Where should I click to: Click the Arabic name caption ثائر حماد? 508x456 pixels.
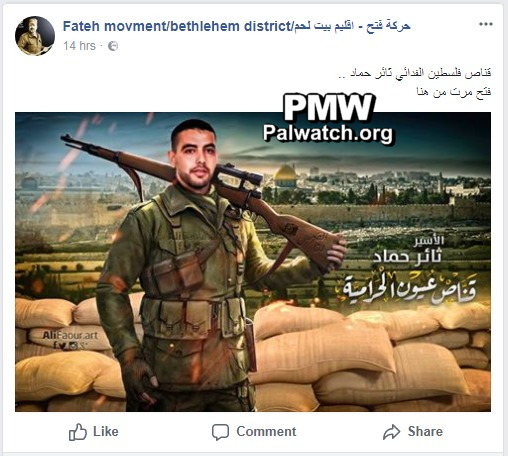407,257
